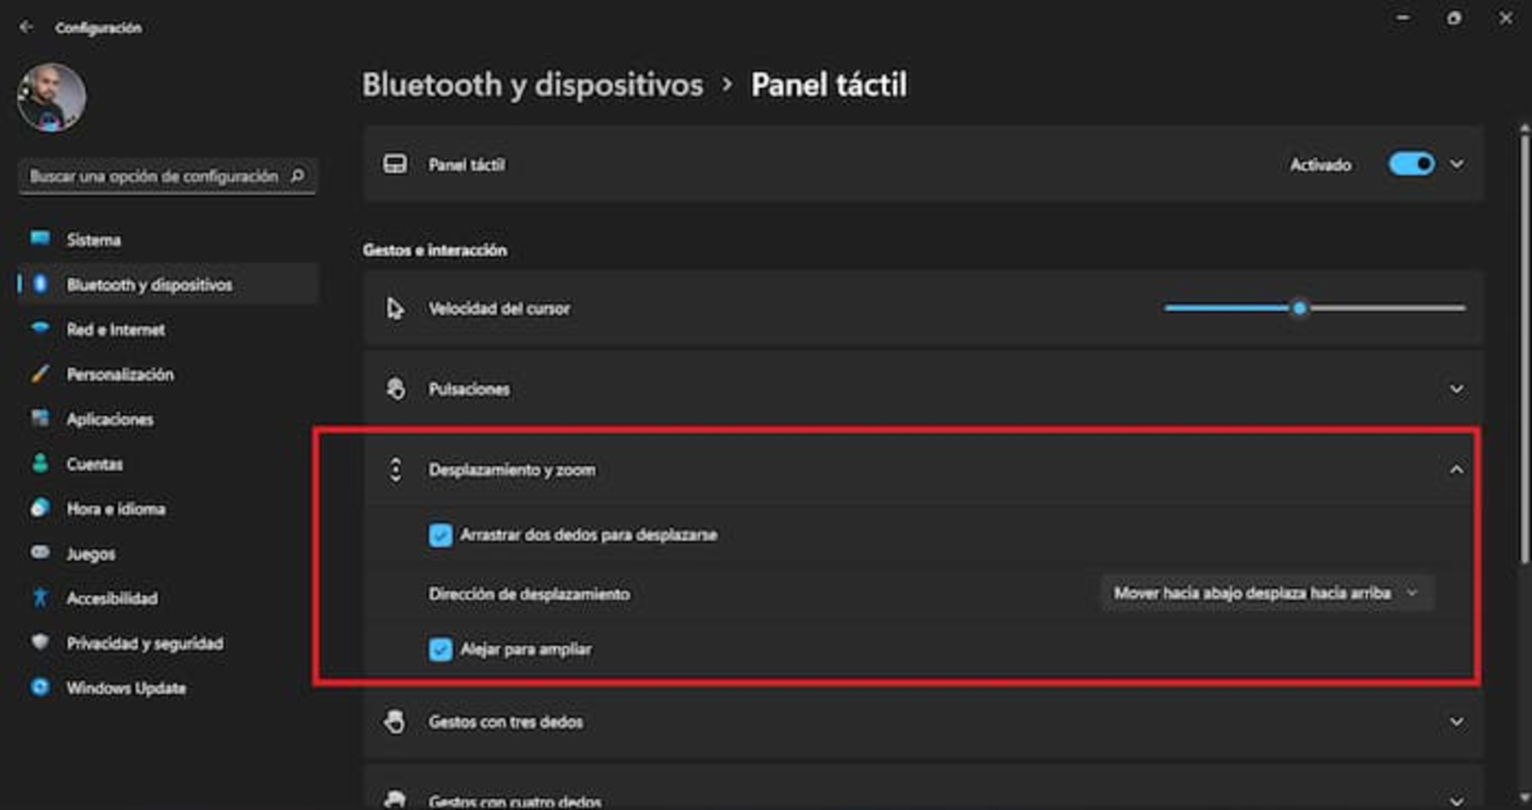Uncheck Arrastrar dos dedos para desplazarse
This screenshot has width=1532, height=810.
pos(440,535)
